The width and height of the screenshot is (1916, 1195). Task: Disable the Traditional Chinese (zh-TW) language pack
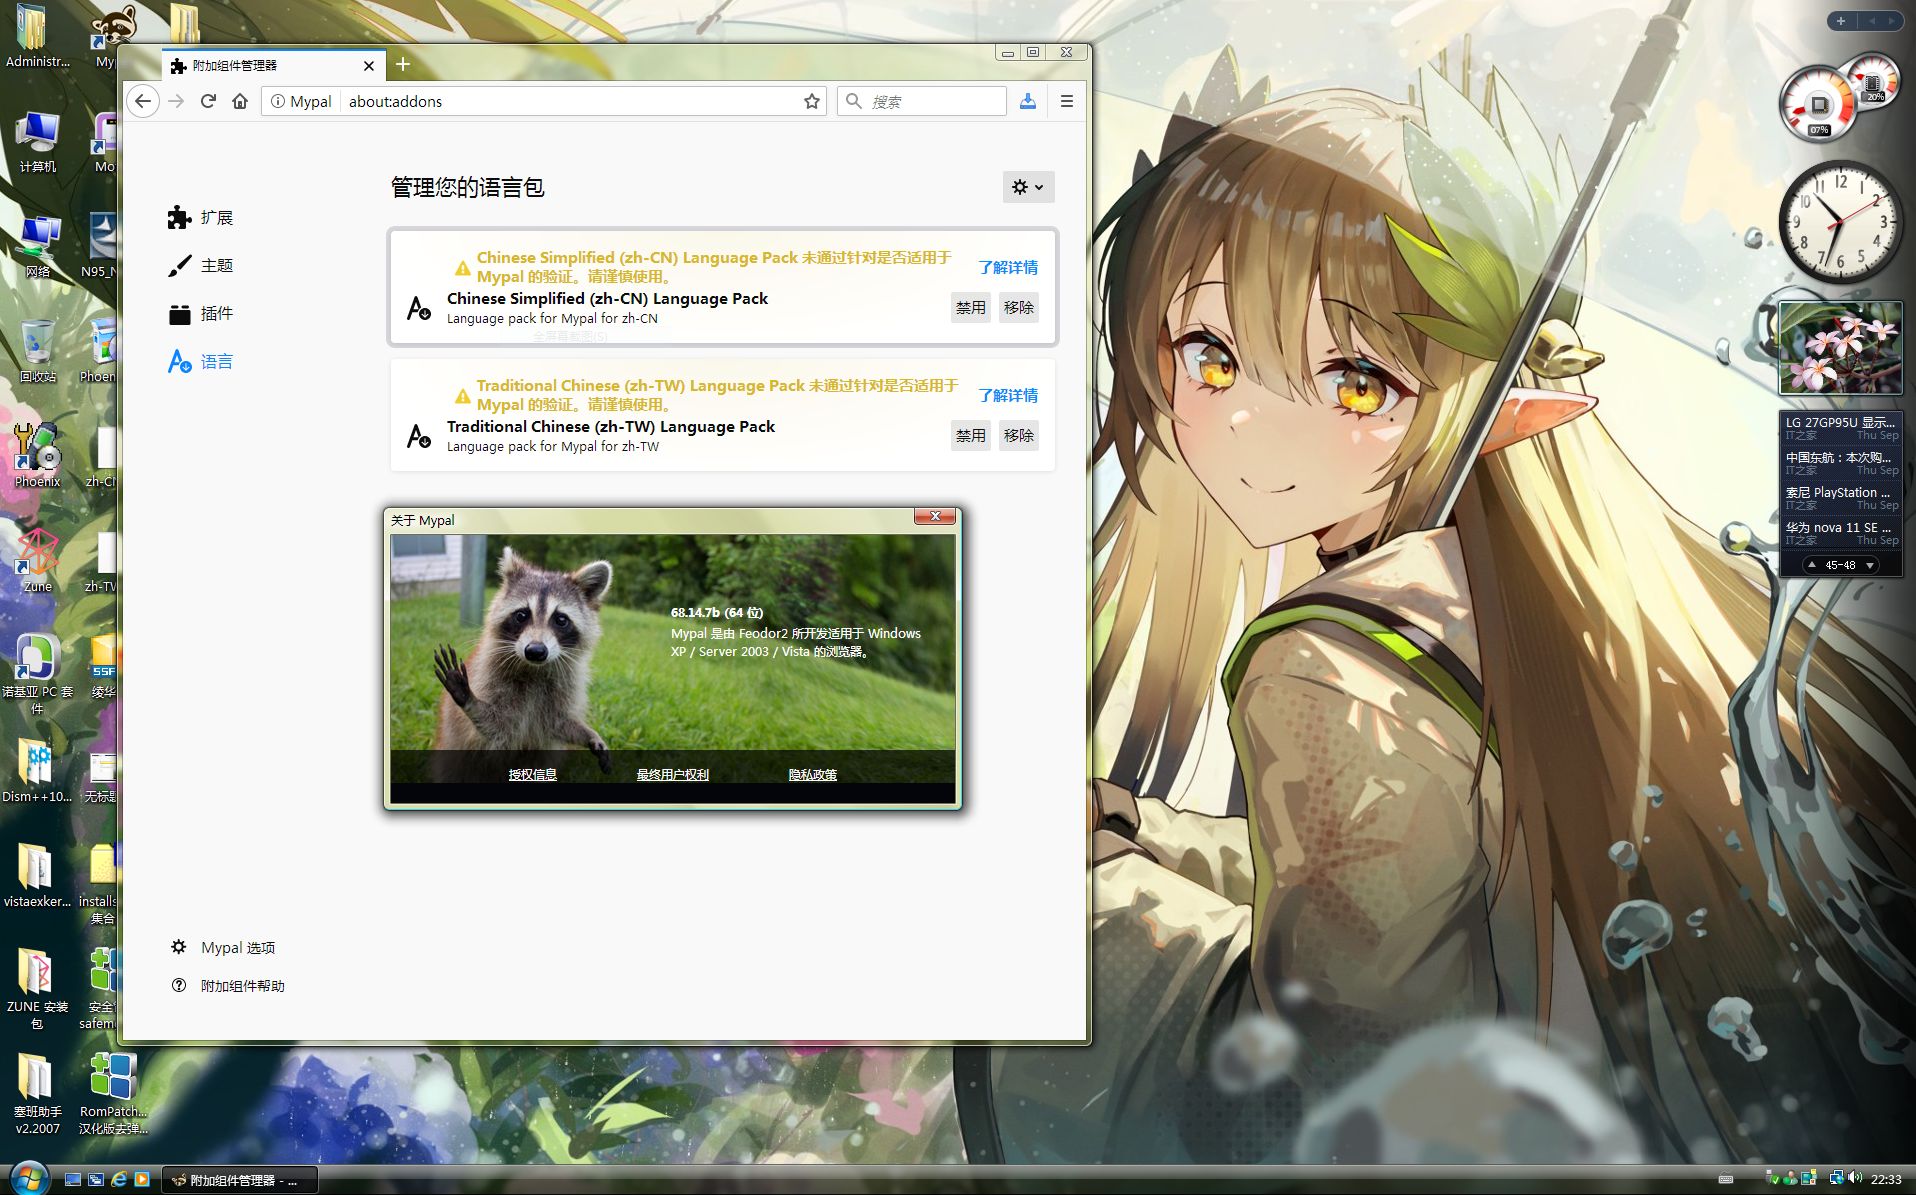point(970,436)
